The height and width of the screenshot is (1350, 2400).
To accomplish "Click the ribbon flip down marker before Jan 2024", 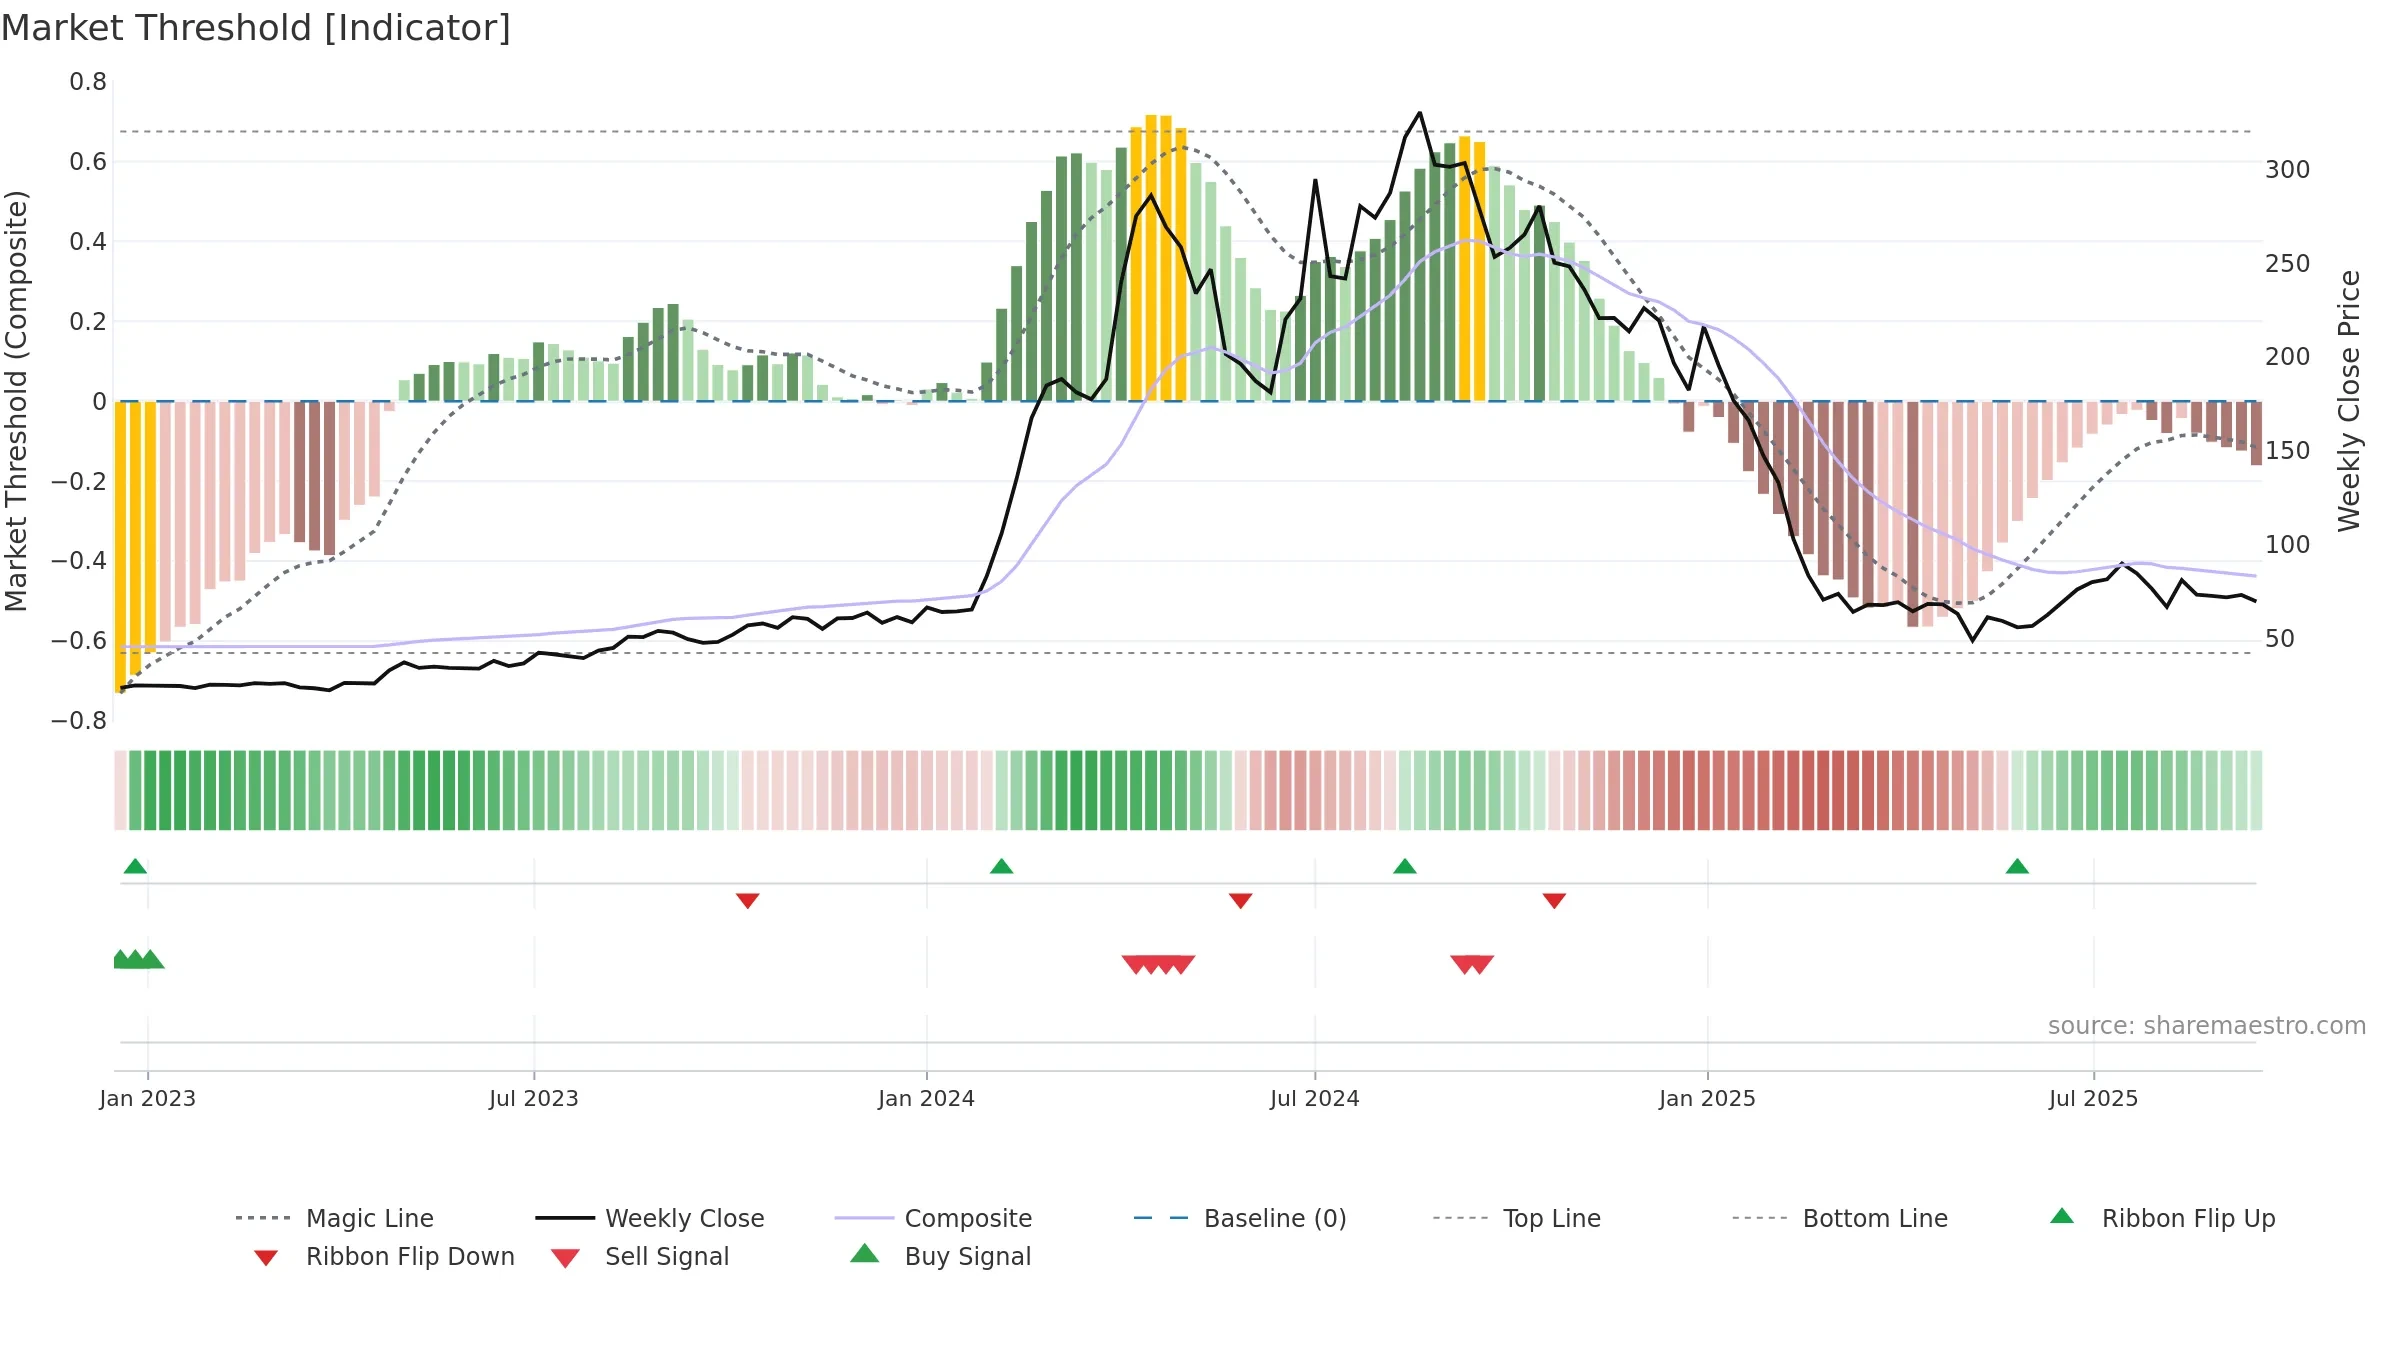I will click(x=747, y=901).
